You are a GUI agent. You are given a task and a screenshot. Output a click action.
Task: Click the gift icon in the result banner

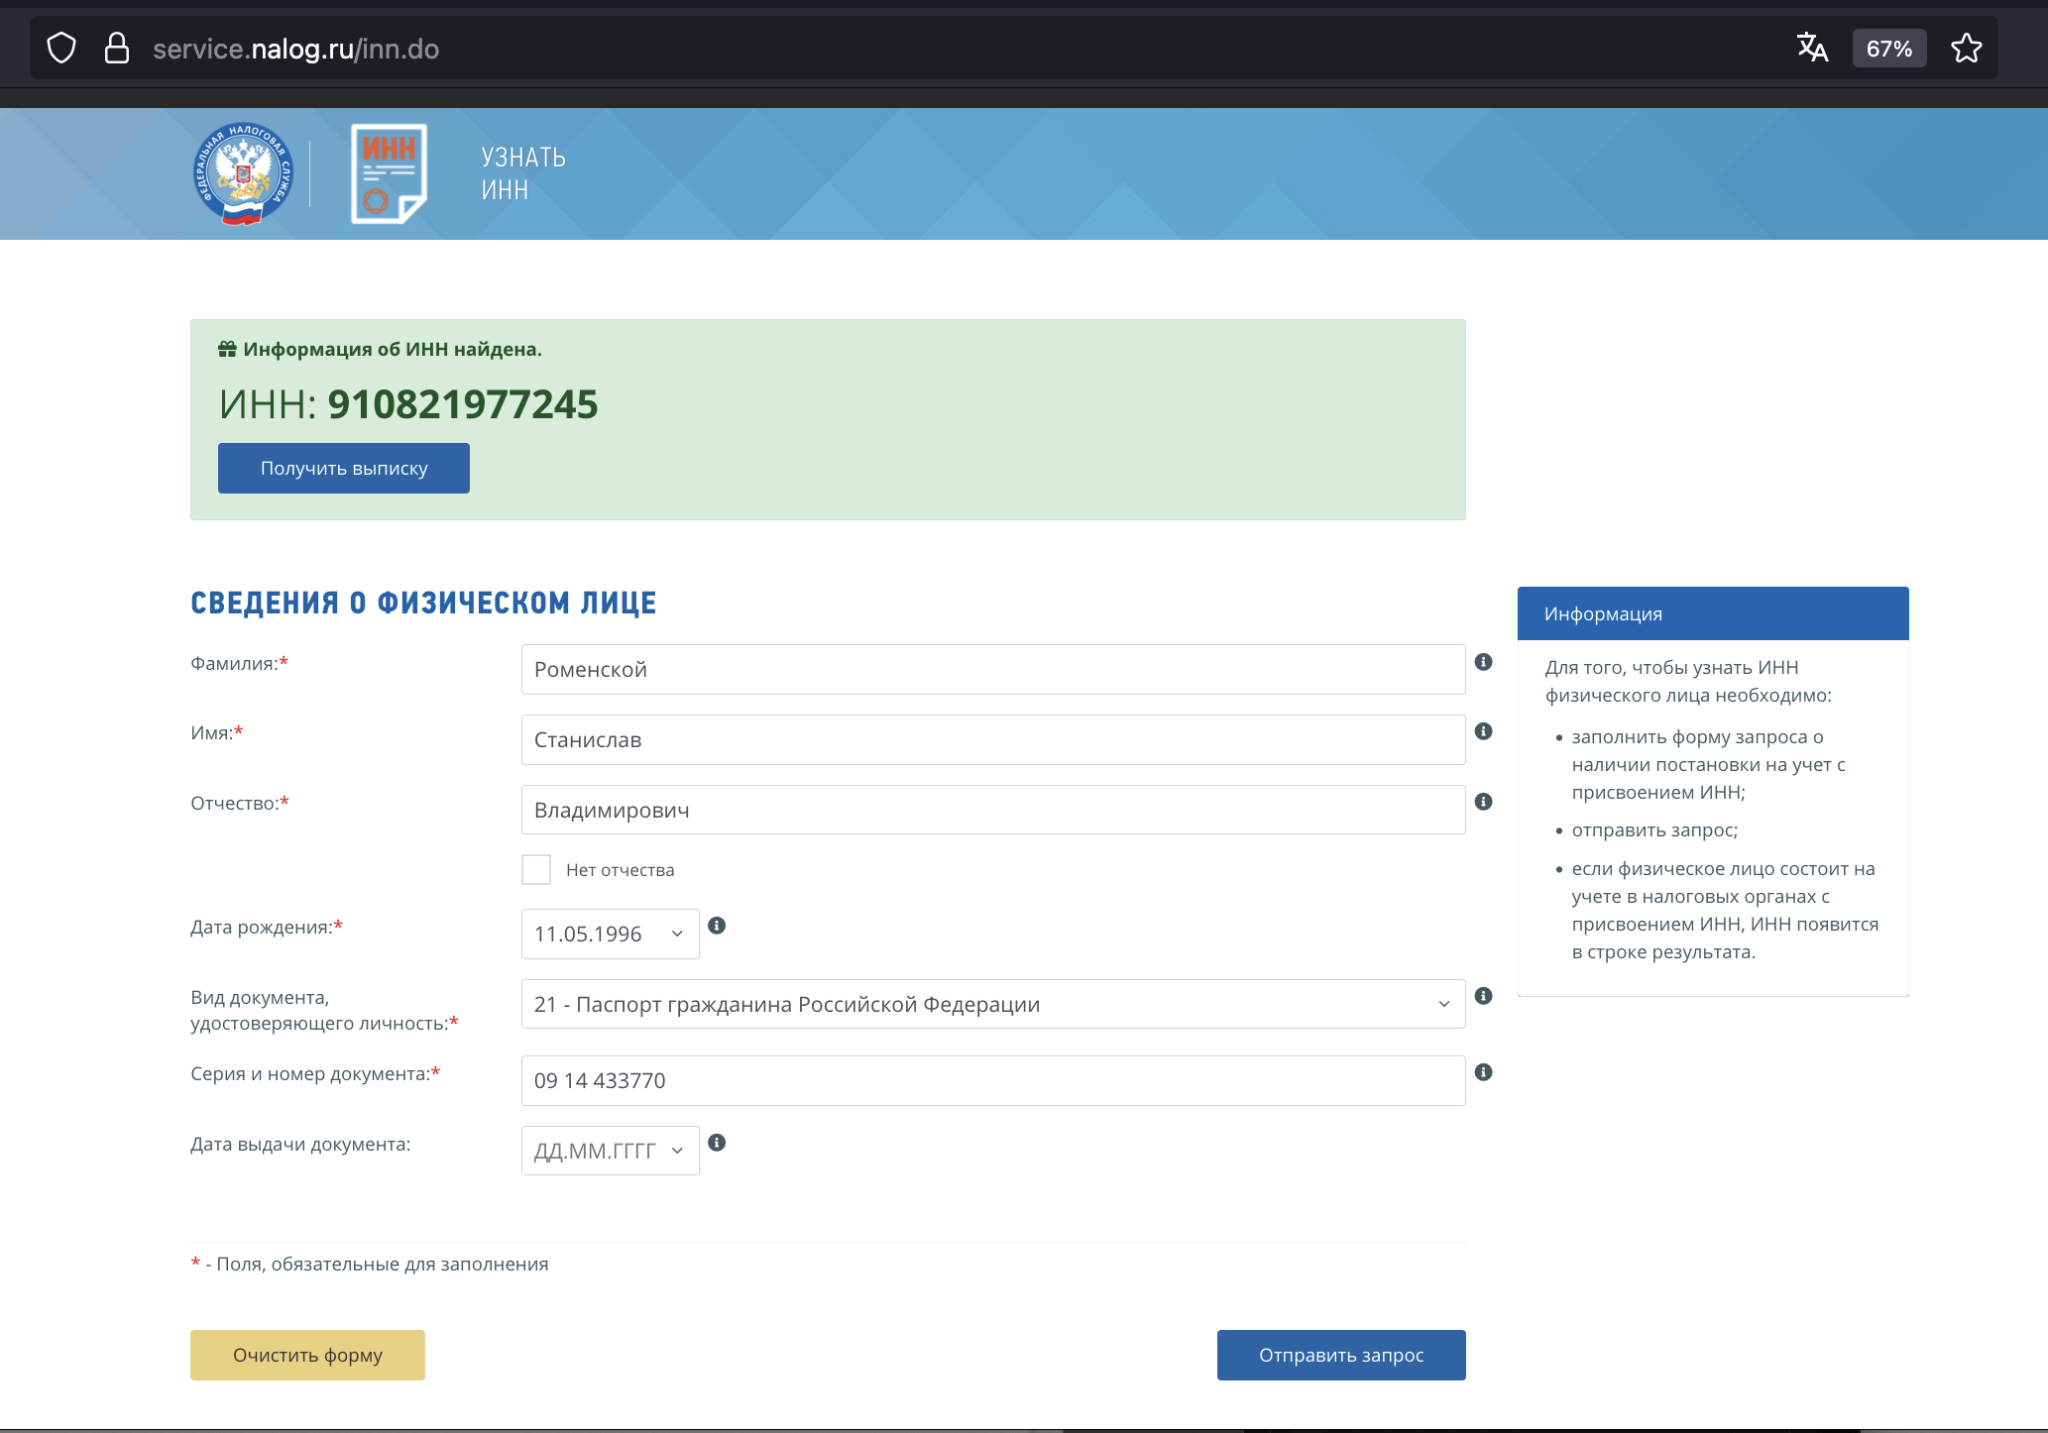227,349
